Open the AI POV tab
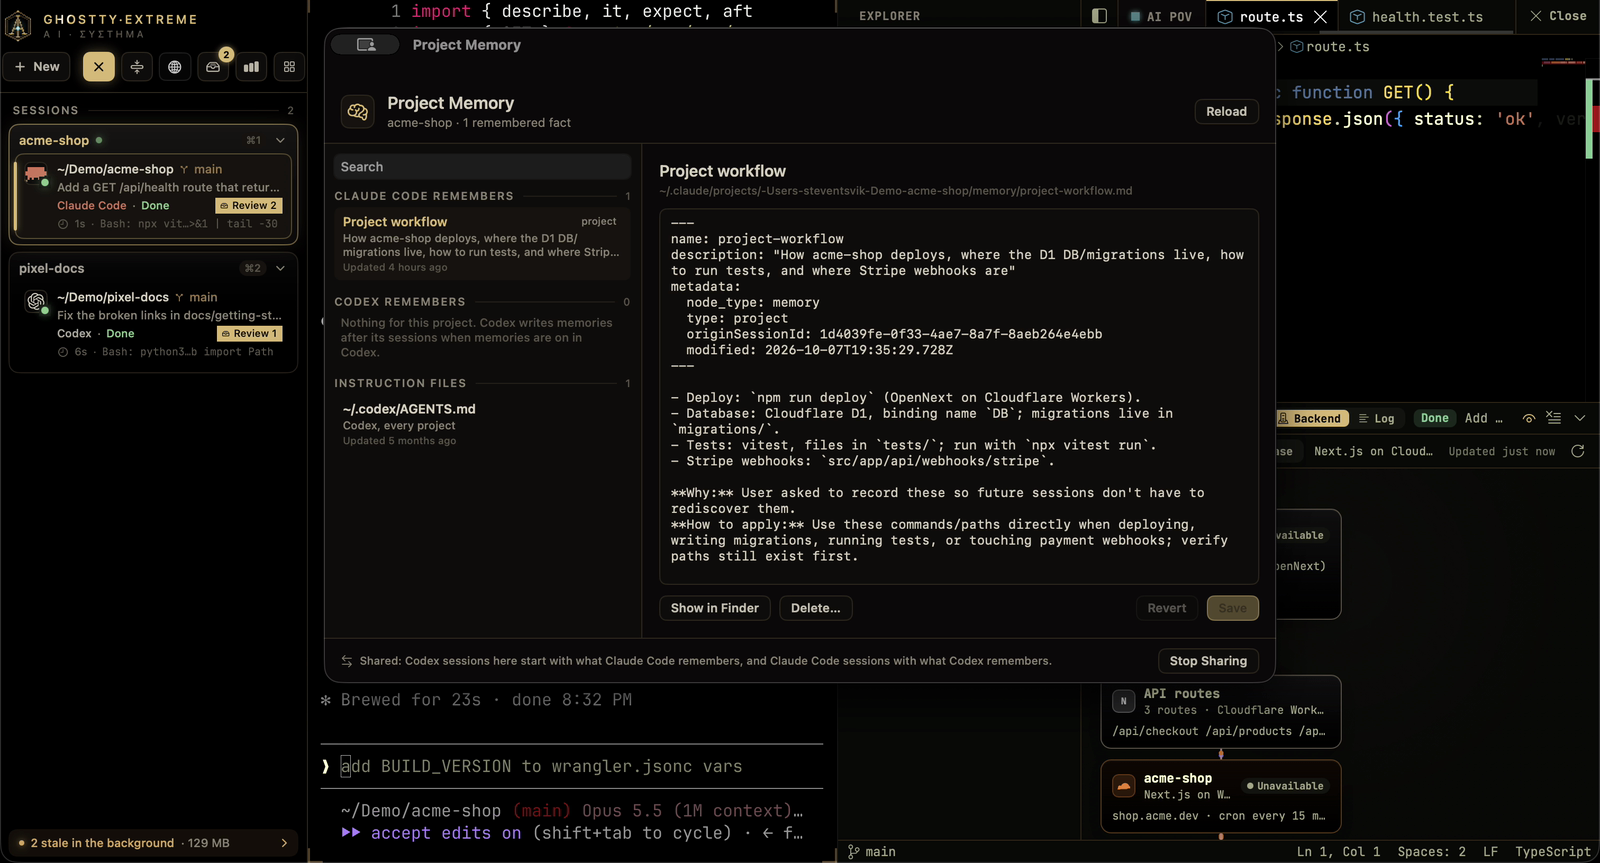This screenshot has height=863, width=1600. [1160, 17]
